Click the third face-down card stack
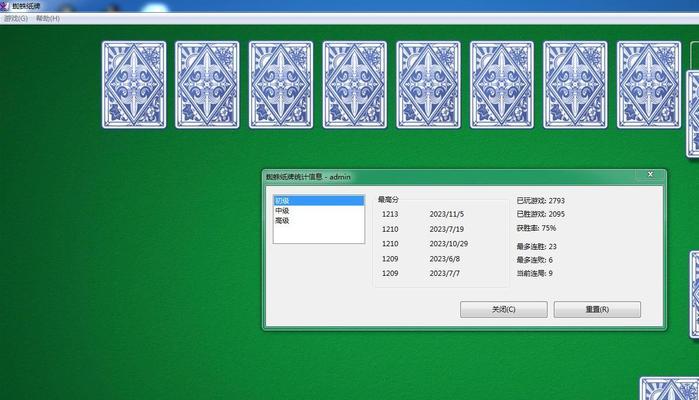 pos(281,85)
